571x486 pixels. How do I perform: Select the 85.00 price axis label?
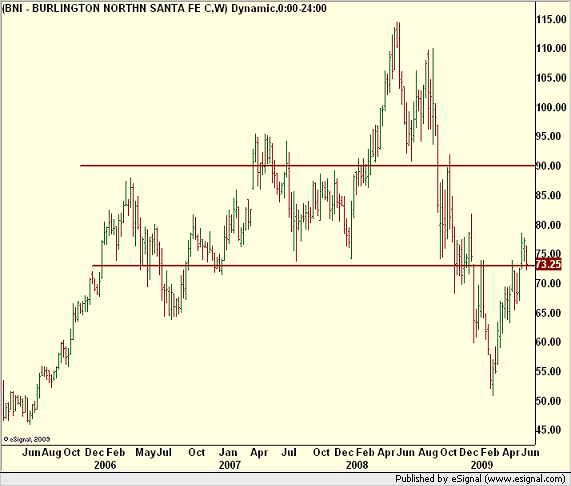click(x=548, y=195)
